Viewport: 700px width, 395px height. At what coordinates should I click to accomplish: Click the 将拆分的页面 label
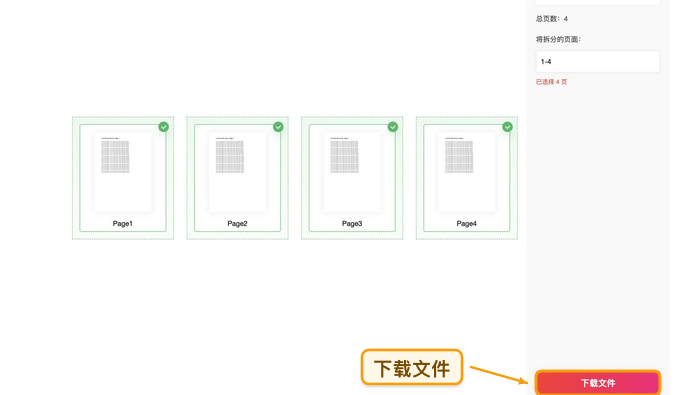tap(558, 39)
